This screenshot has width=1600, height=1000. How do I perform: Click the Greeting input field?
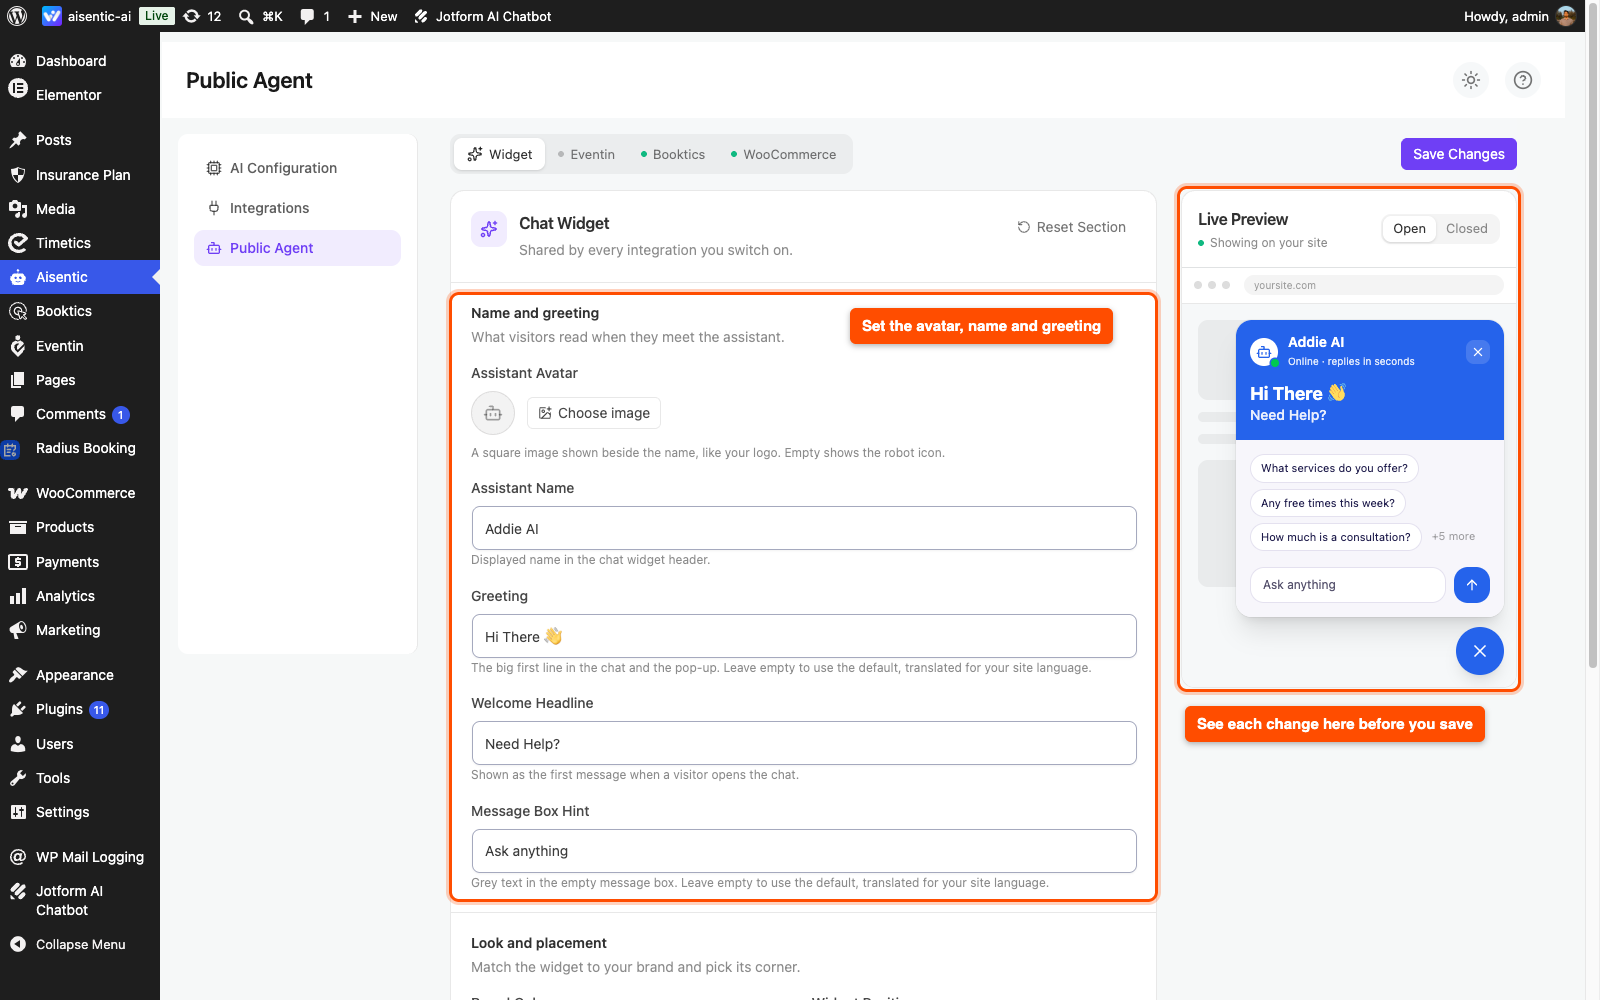804,636
